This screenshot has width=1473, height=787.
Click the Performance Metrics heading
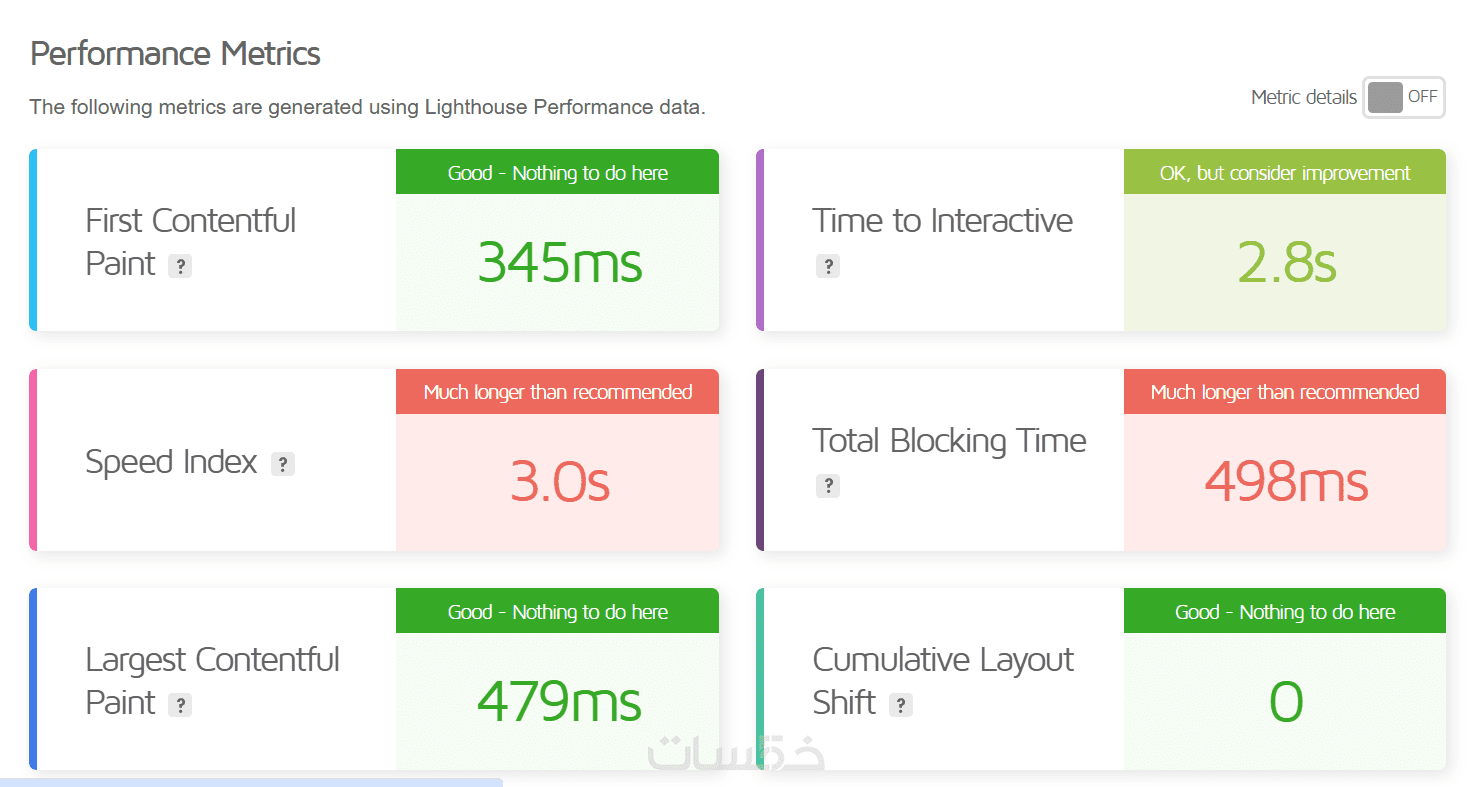175,53
